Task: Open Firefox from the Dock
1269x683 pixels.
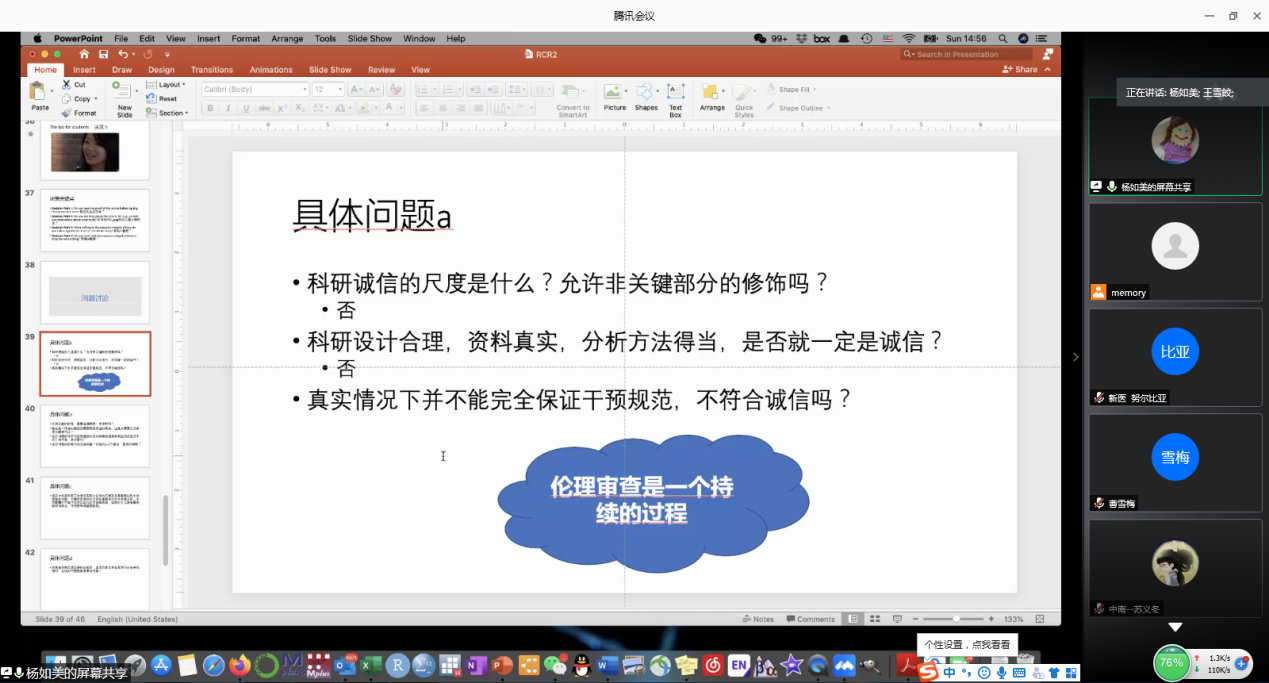Action: pyautogui.click(x=238, y=665)
